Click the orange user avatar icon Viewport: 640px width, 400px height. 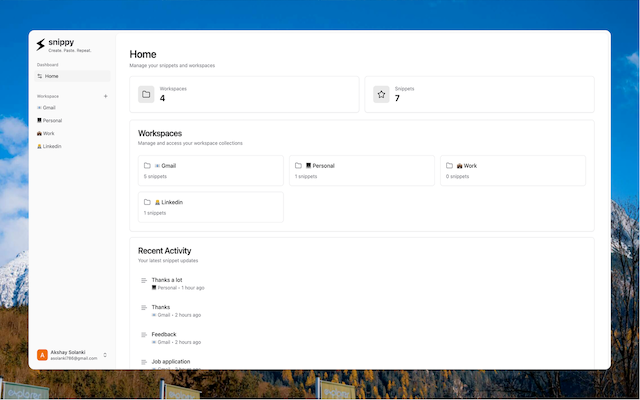42,355
